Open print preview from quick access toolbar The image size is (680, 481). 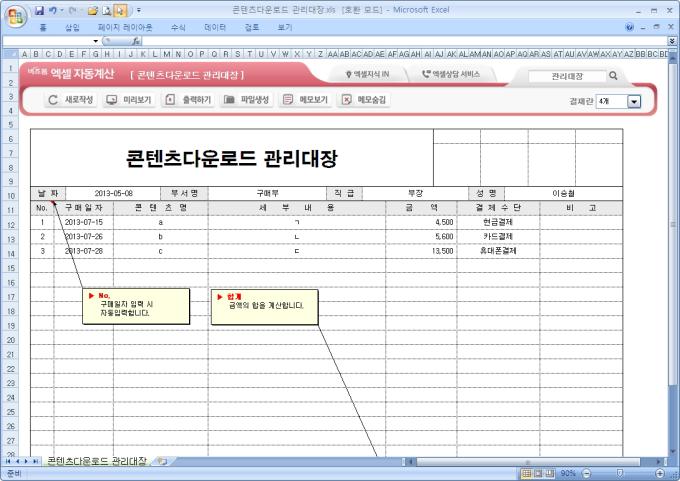tap(107, 10)
